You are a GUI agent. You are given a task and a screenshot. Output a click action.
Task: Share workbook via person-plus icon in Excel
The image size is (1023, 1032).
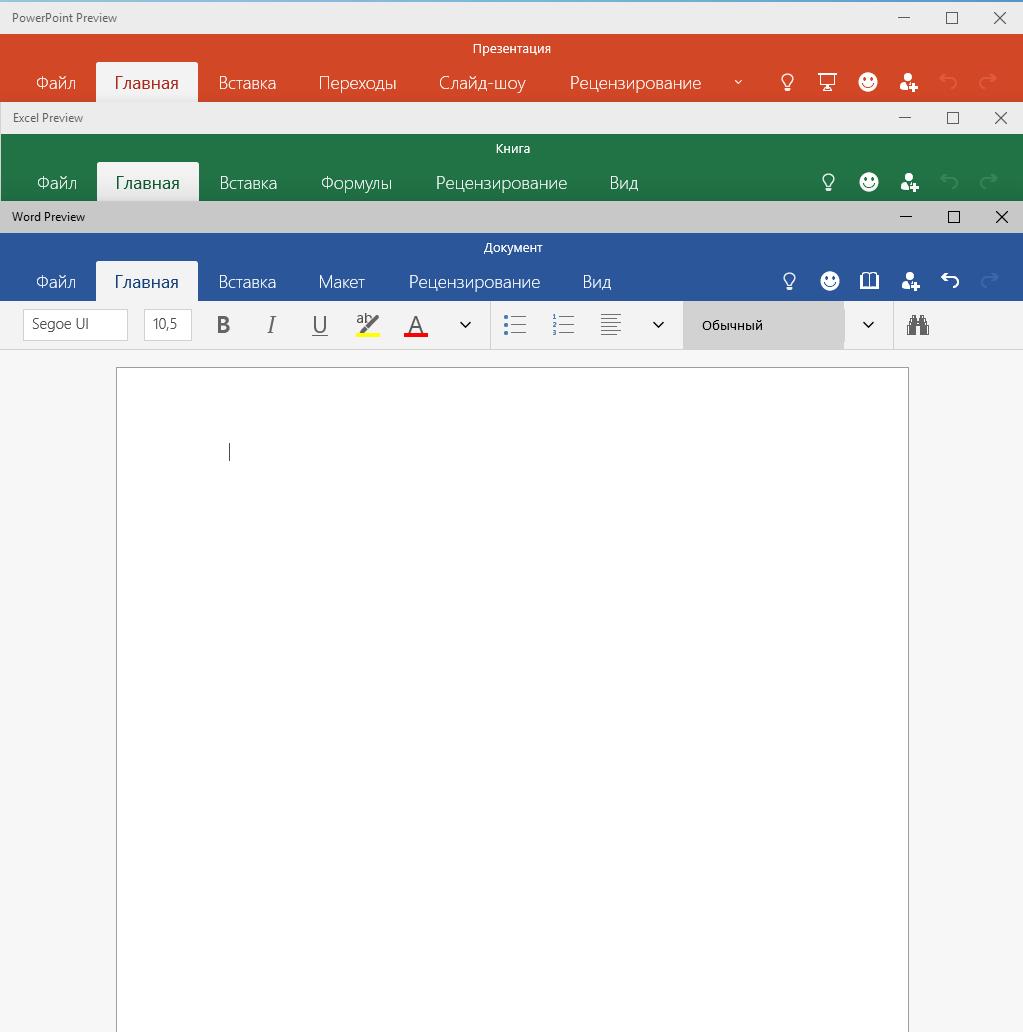[910, 182]
